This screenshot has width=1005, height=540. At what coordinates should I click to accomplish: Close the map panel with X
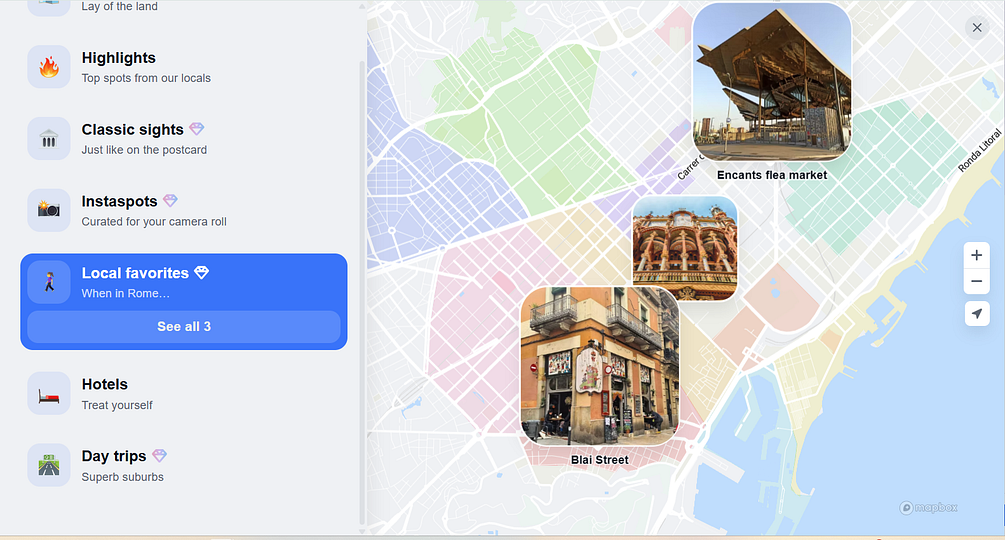coord(977,28)
